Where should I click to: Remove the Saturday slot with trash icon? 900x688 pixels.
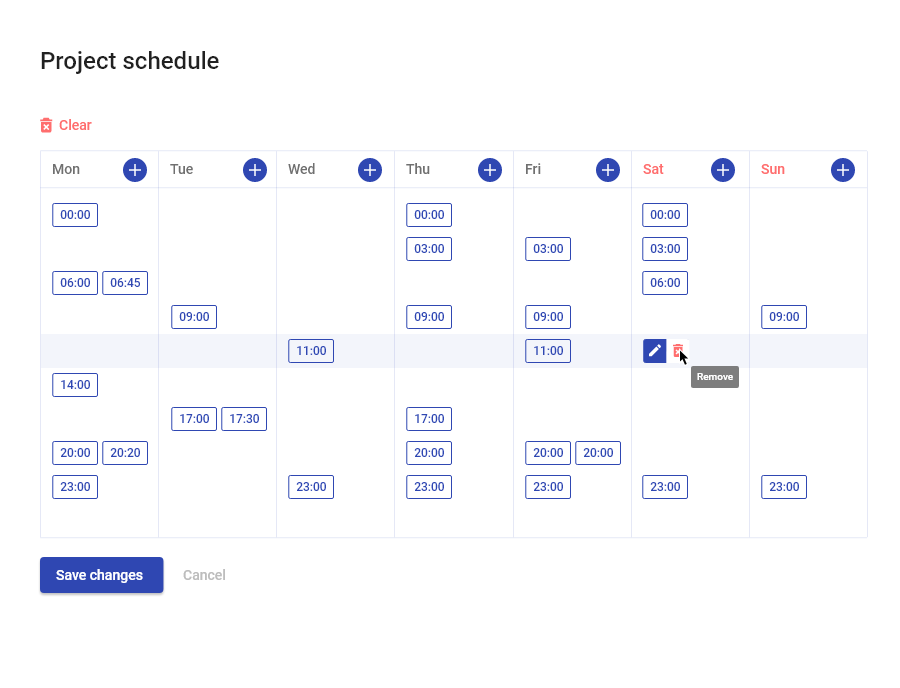(677, 351)
